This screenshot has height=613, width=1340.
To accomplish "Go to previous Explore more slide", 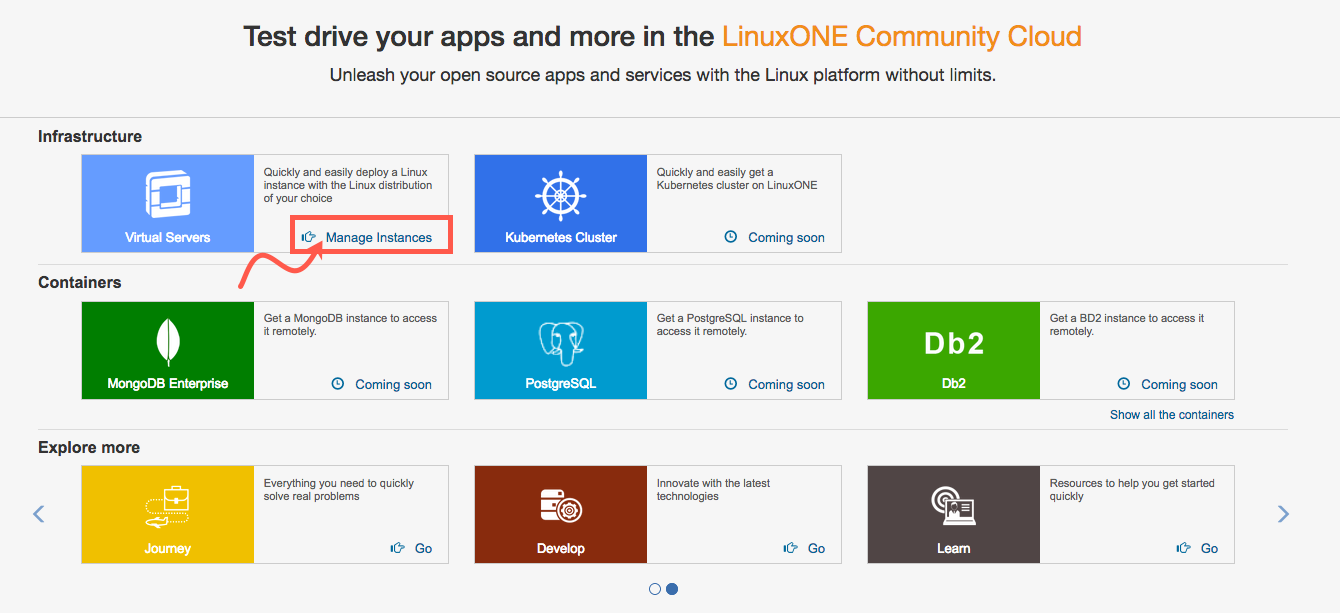I will coord(39,514).
